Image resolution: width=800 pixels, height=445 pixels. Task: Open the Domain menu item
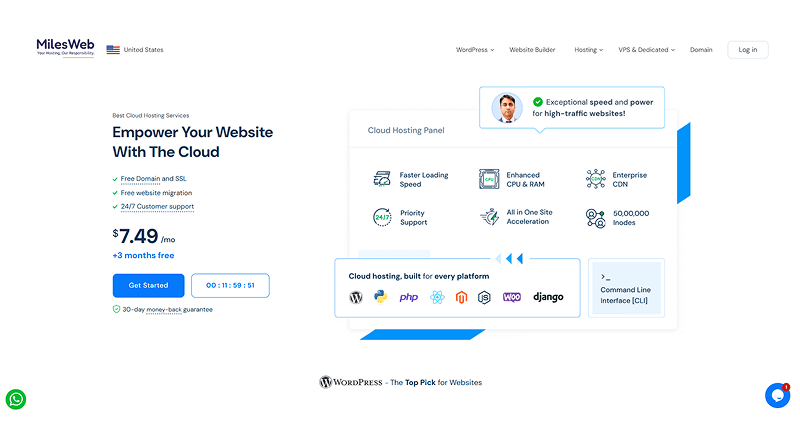click(701, 50)
